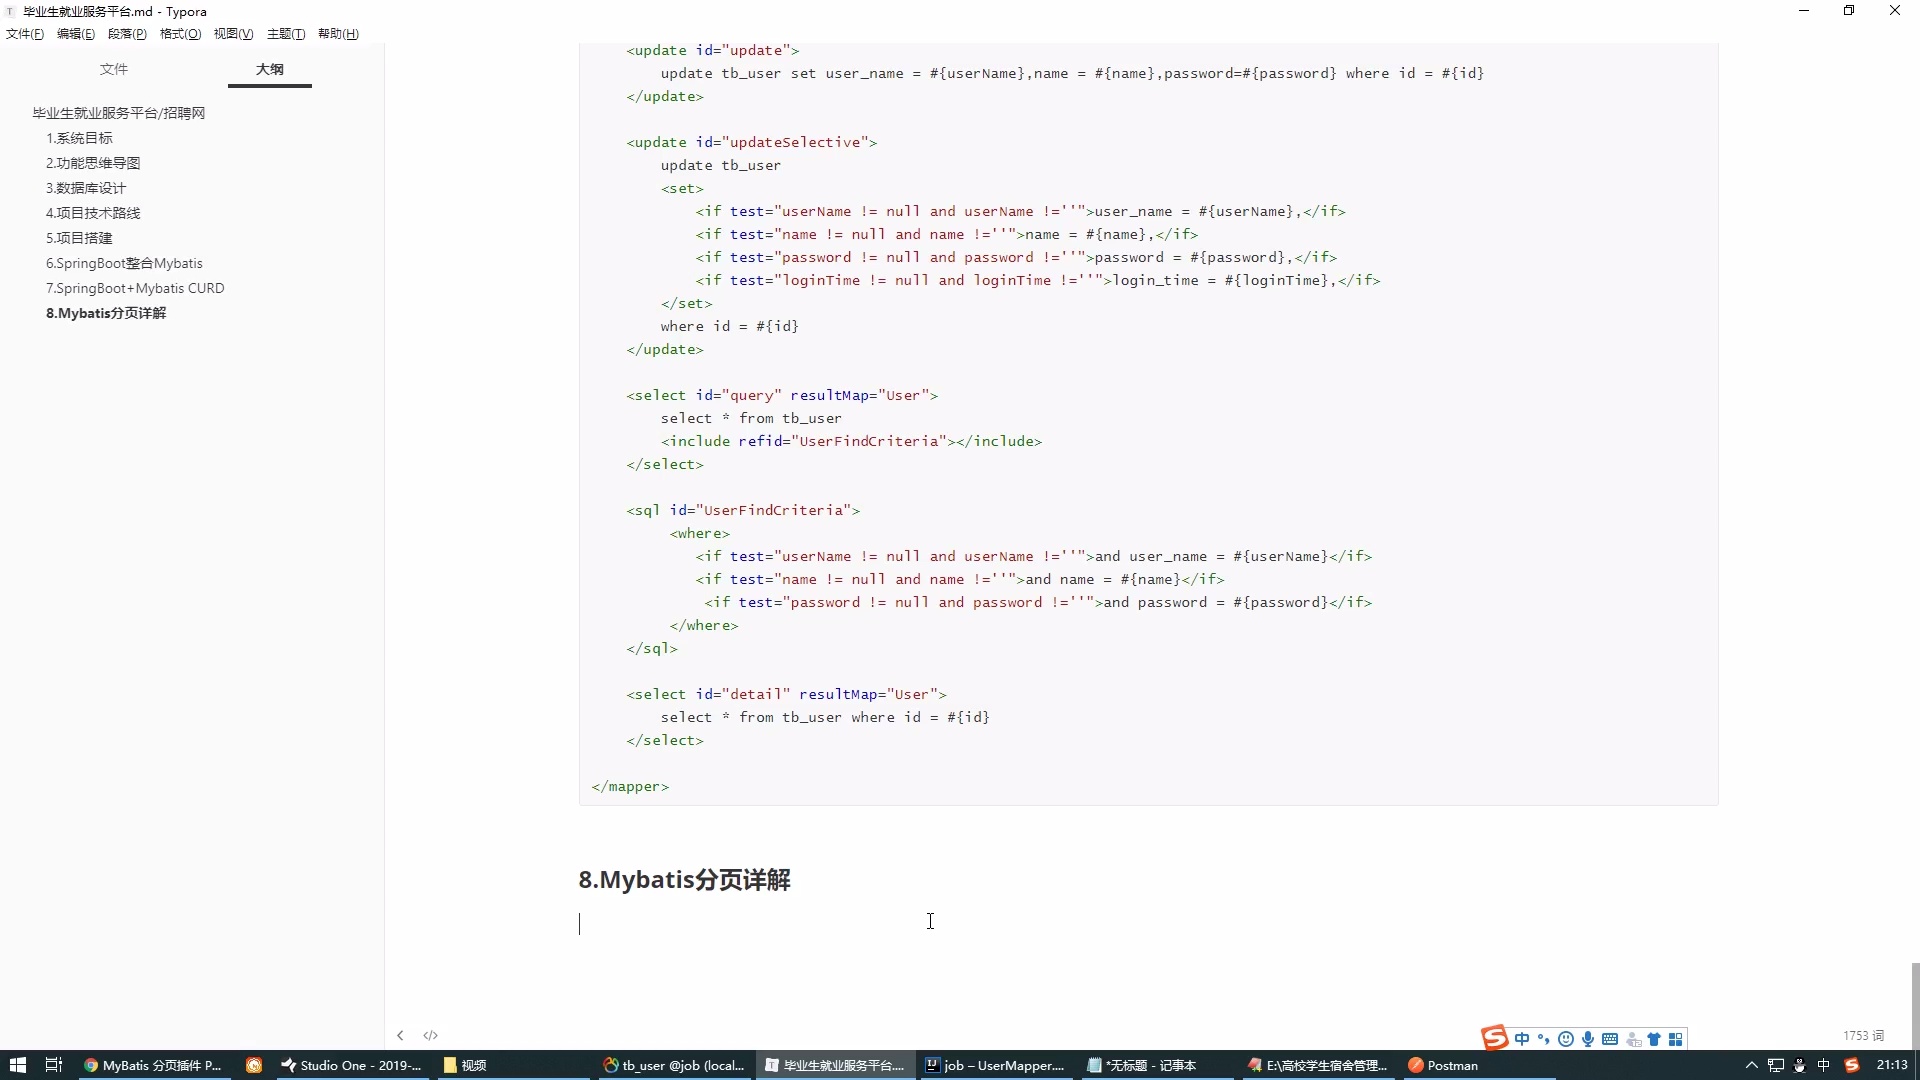Switch to the 文件 sidebar tab
The image size is (1920, 1080).
pos(114,69)
